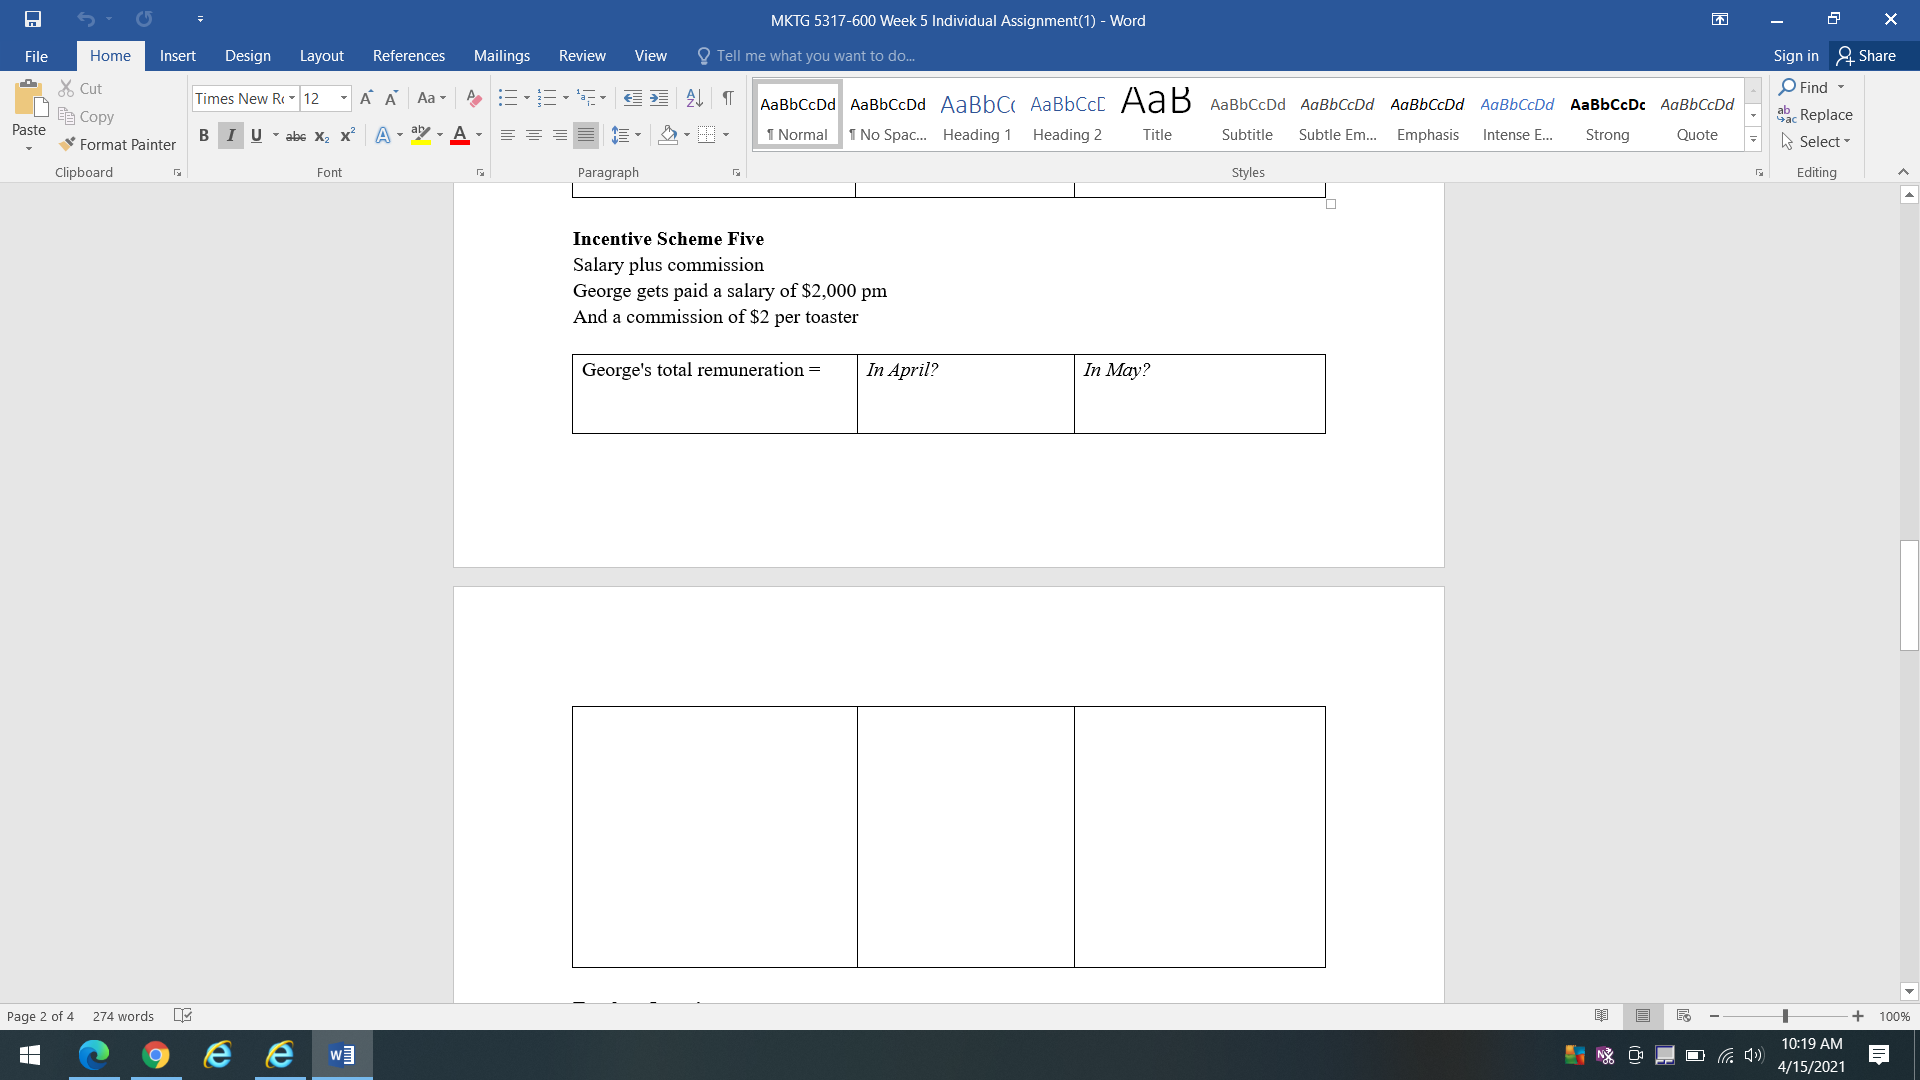Click Replace in Editing group
The image size is (1920, 1080).
(1816, 115)
